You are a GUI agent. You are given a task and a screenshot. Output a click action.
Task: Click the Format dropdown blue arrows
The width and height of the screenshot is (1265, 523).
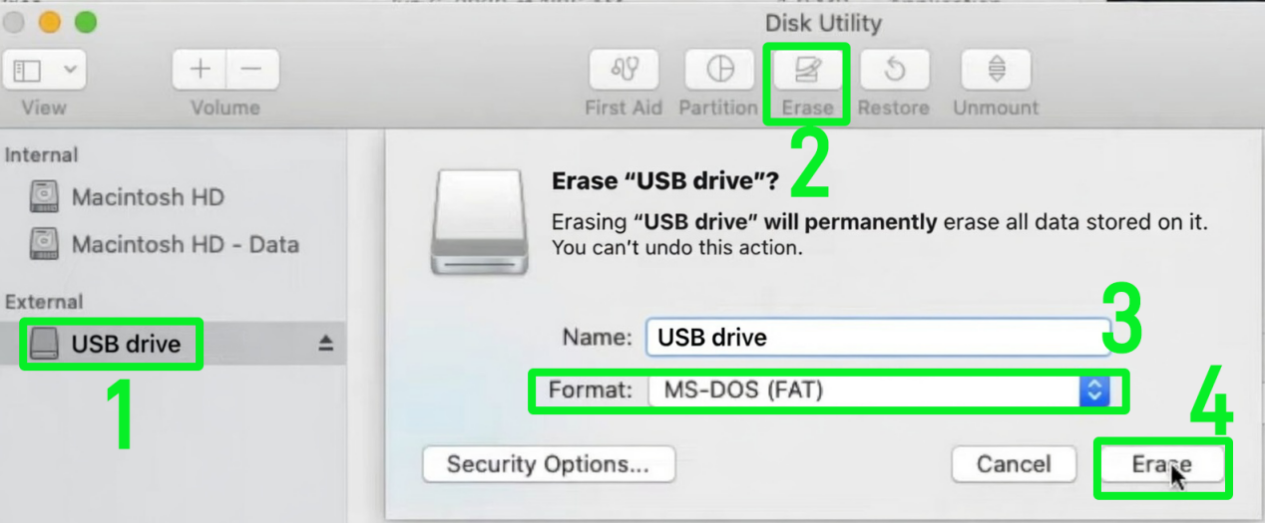click(x=1094, y=391)
